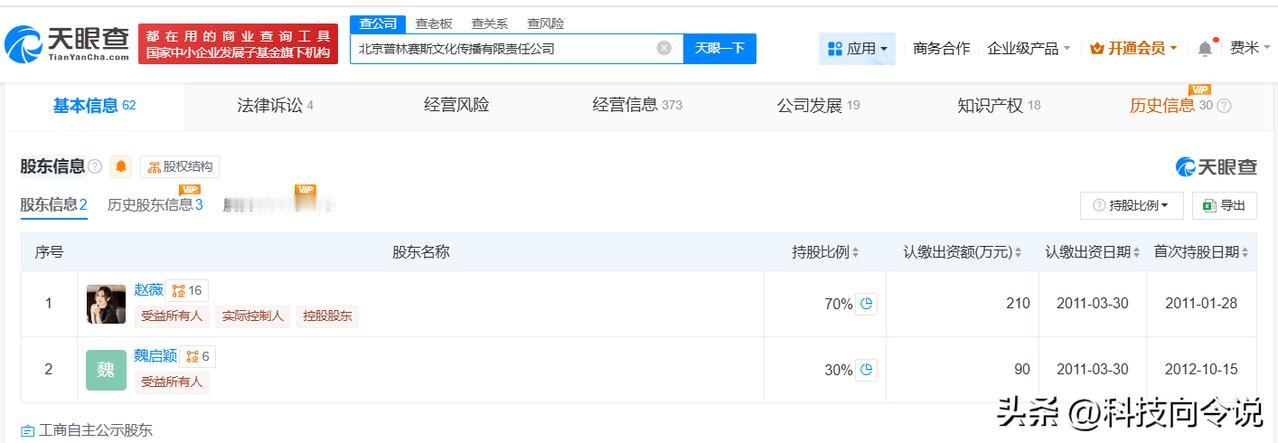
Task: Switch to the 经营风险 tab
Action: 456,105
